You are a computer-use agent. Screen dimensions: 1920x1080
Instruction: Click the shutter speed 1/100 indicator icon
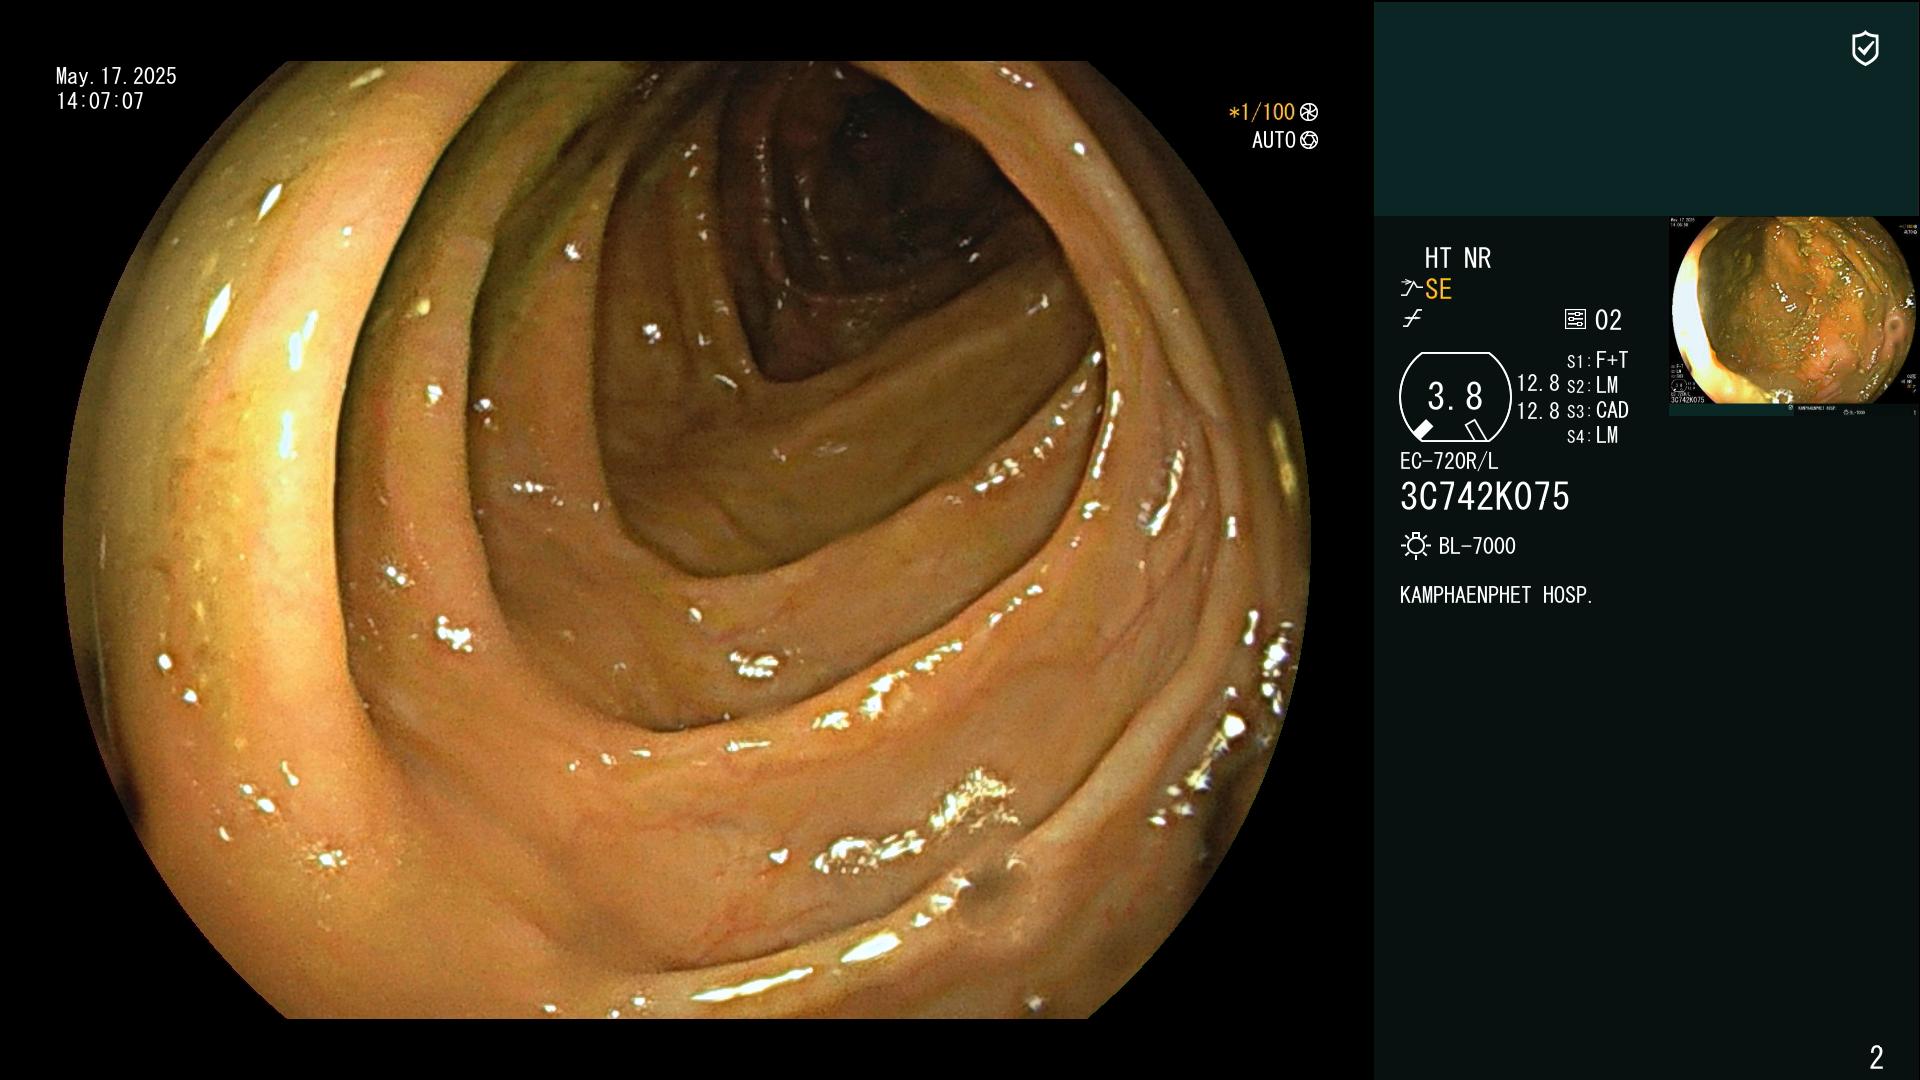pyautogui.click(x=1309, y=112)
